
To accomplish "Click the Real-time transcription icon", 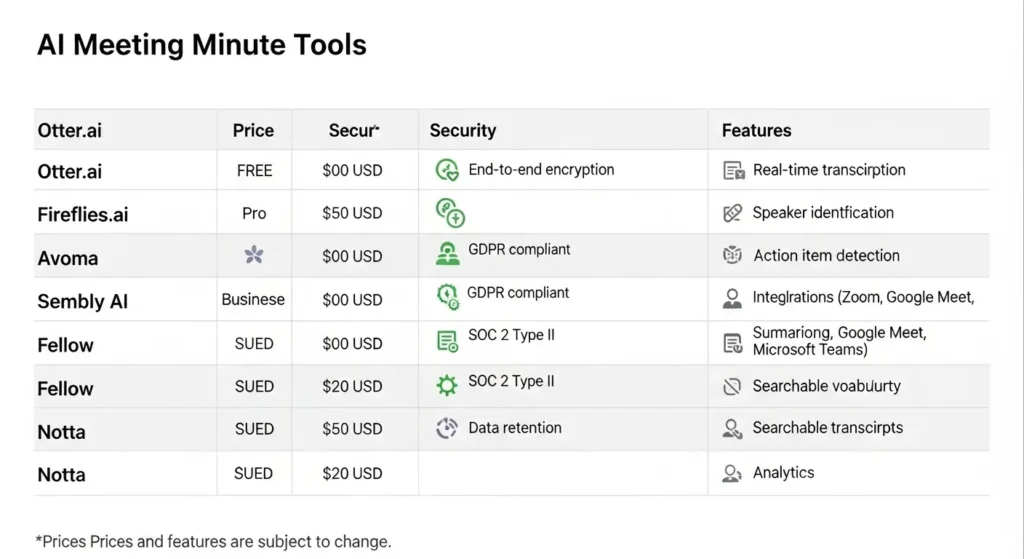I will click(x=734, y=171).
